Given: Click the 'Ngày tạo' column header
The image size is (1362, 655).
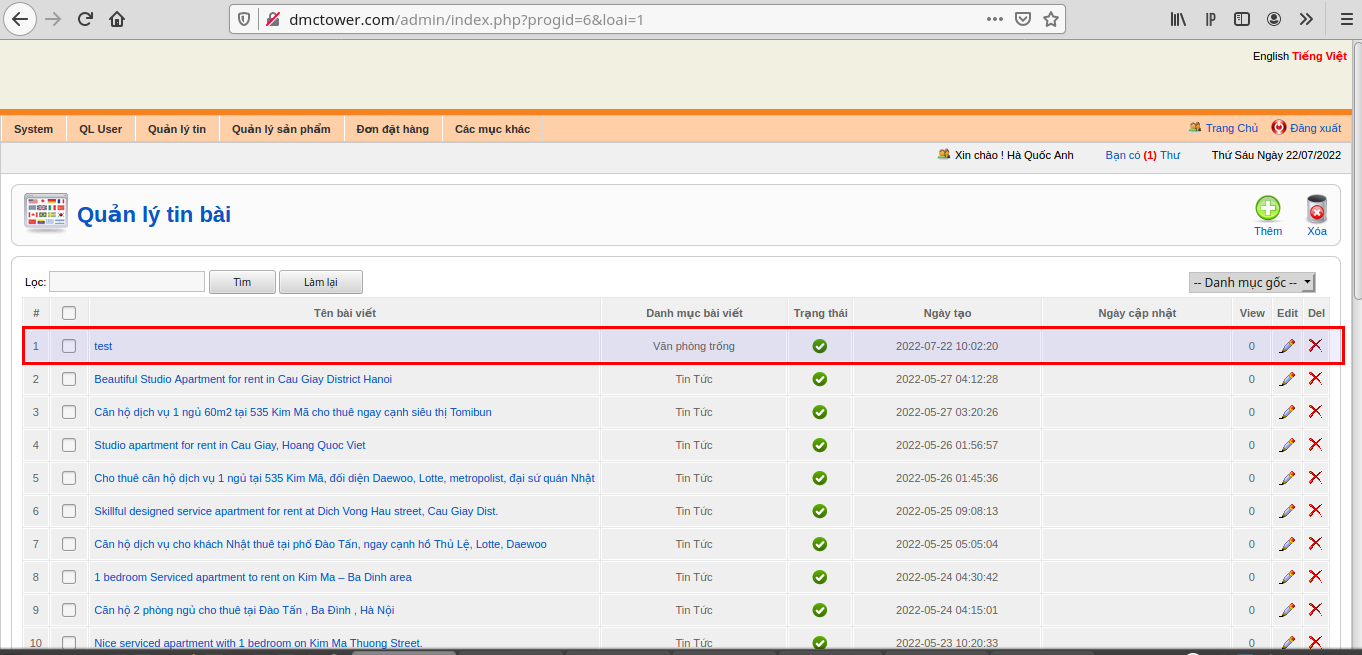Looking at the screenshot, I should (947, 313).
